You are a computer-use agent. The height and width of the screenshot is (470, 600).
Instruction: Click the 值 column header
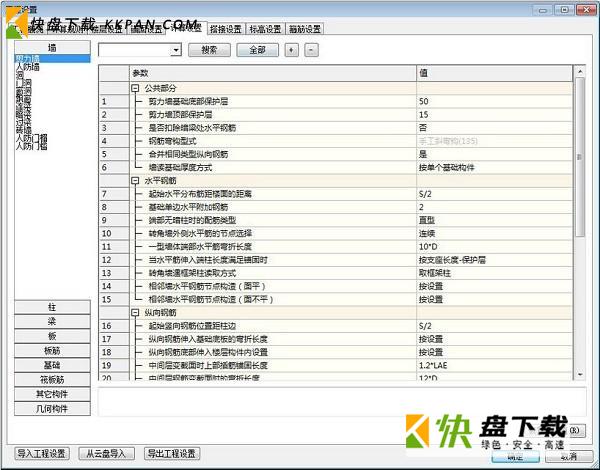tap(494, 73)
